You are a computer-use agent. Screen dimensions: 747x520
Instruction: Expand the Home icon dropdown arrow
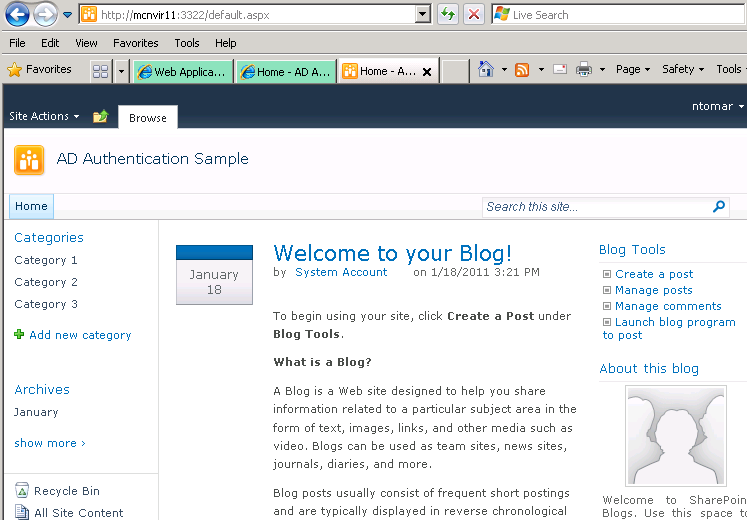point(504,70)
